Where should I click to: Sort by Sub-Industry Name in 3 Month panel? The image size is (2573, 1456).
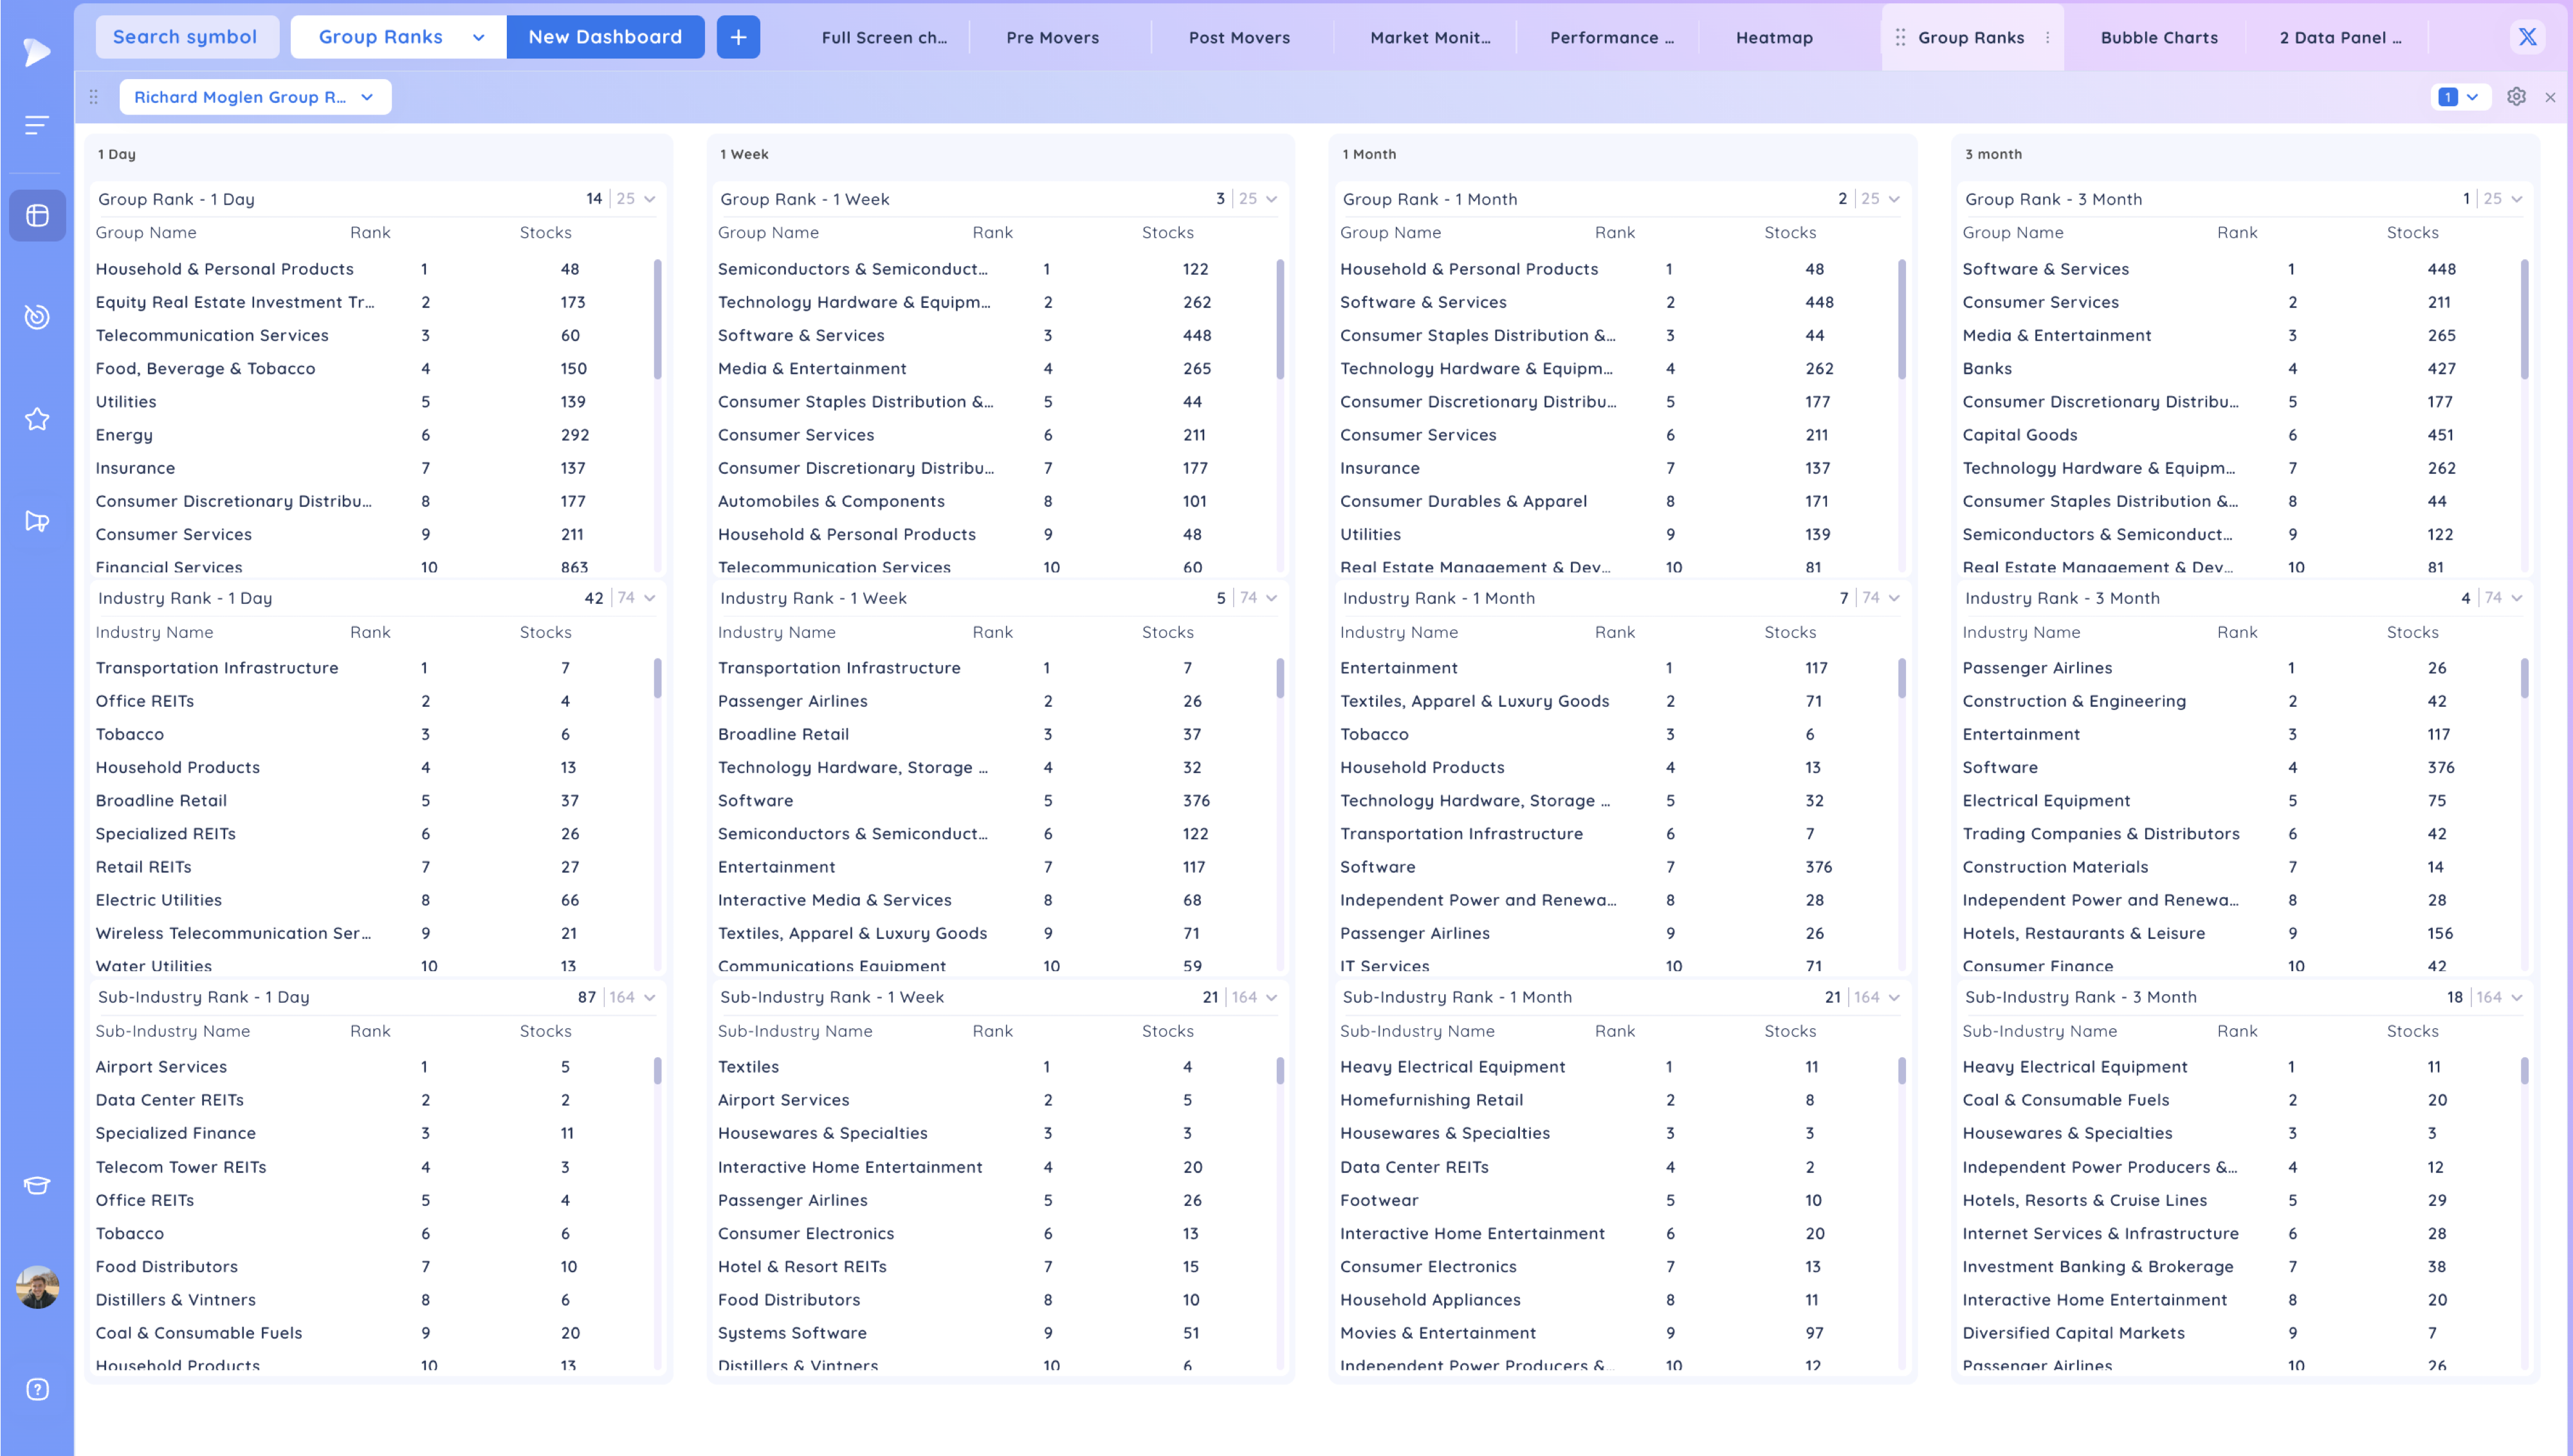tap(2039, 1031)
